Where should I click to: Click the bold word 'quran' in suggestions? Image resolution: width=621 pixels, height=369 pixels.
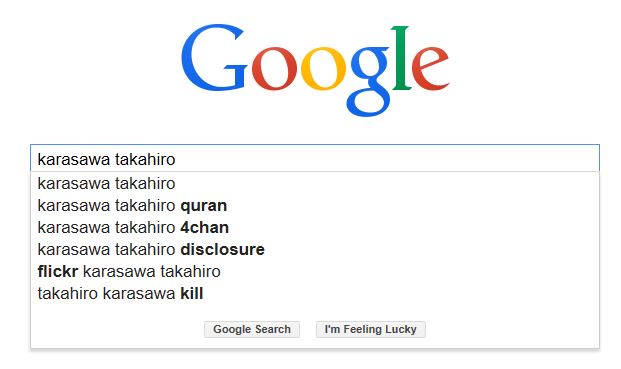point(204,206)
